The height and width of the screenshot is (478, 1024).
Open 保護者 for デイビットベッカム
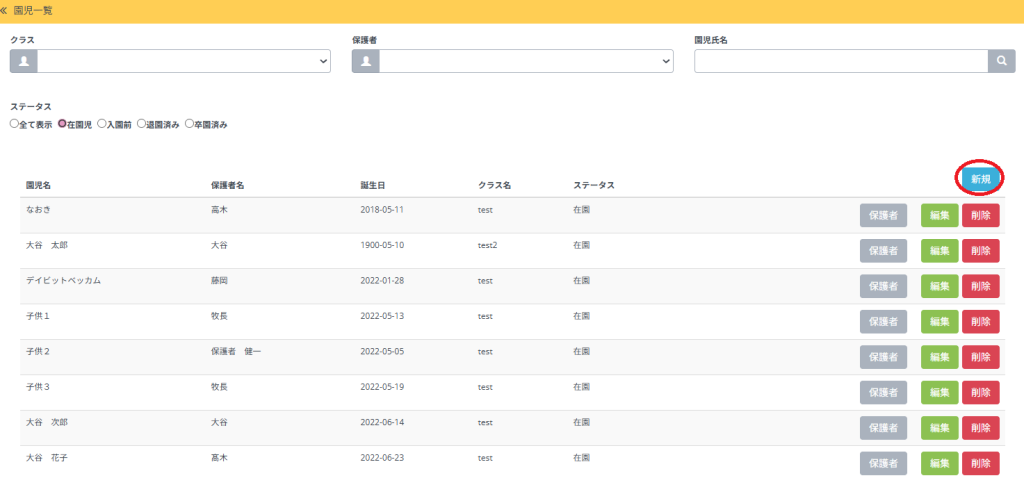click(883, 286)
